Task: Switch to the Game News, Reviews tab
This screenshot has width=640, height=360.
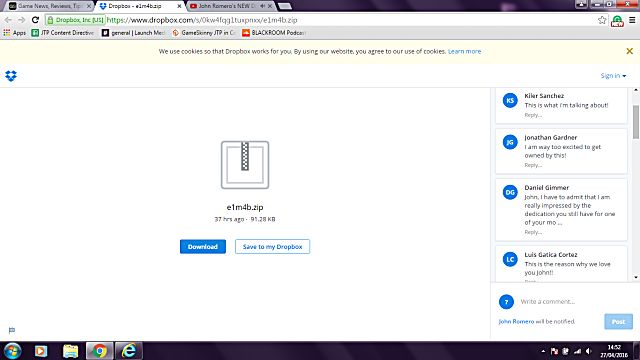Action: tap(50, 6)
